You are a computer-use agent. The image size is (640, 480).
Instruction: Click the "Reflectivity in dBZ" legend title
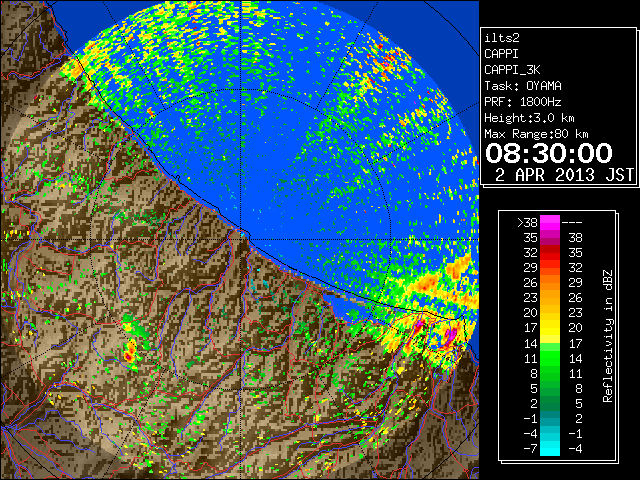[607, 336]
